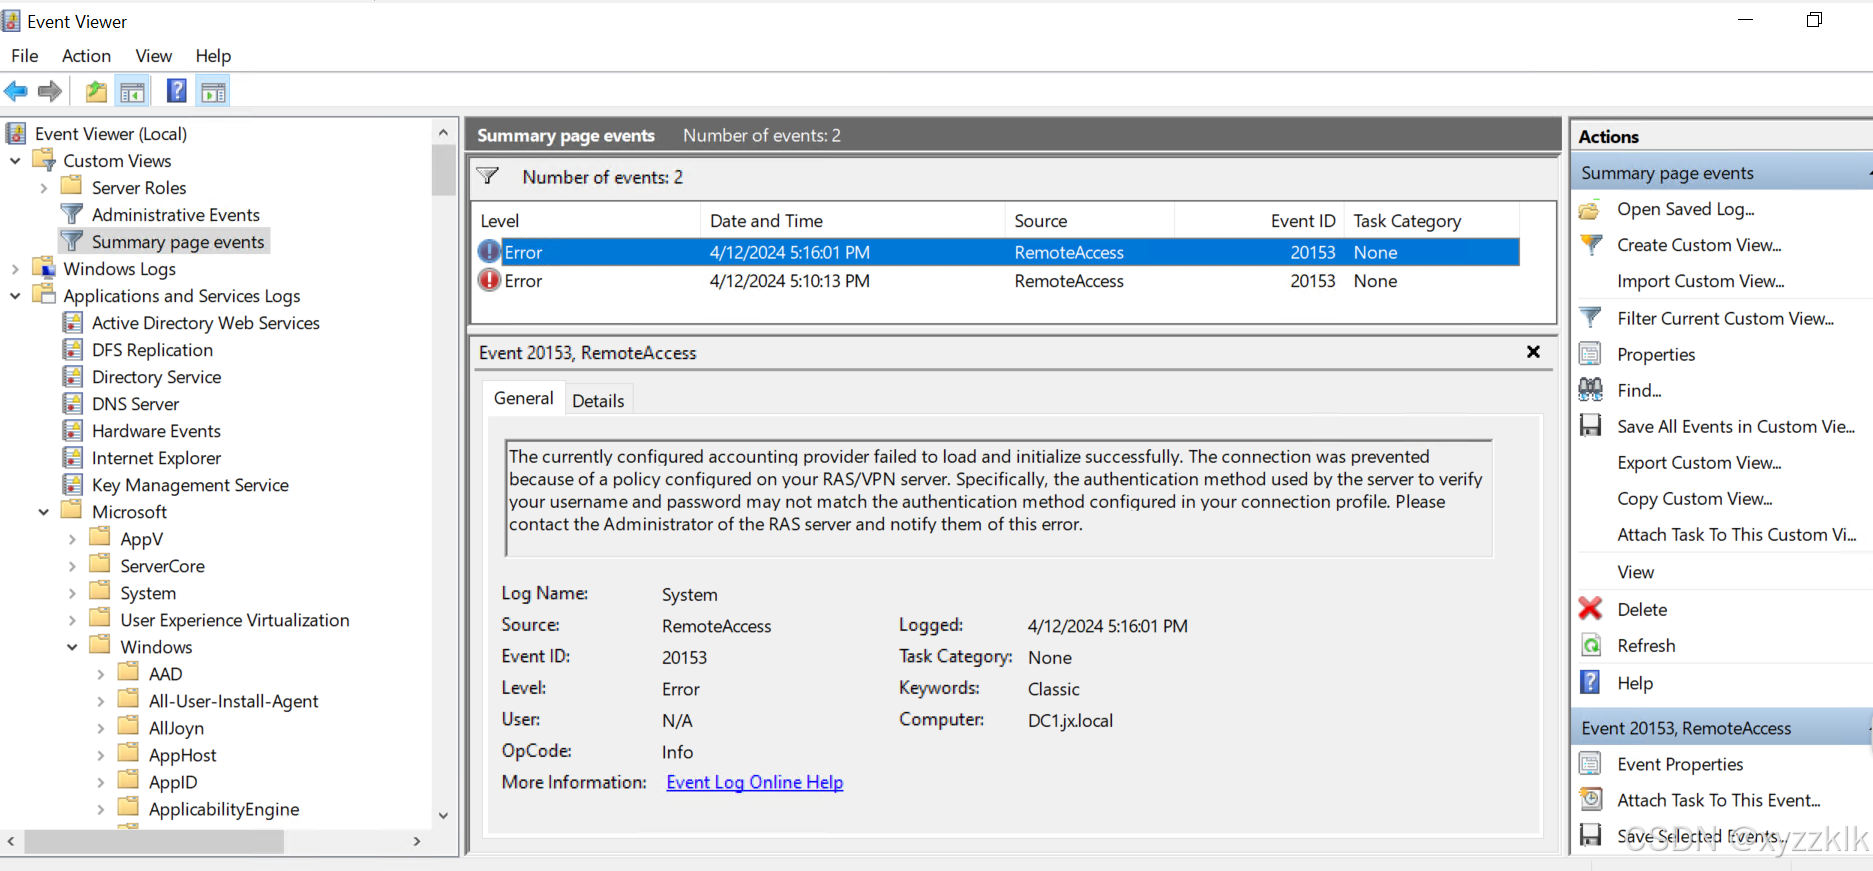Click the Save All Events floppy icon
The width and height of the screenshot is (1873, 871).
coord(1590,426)
